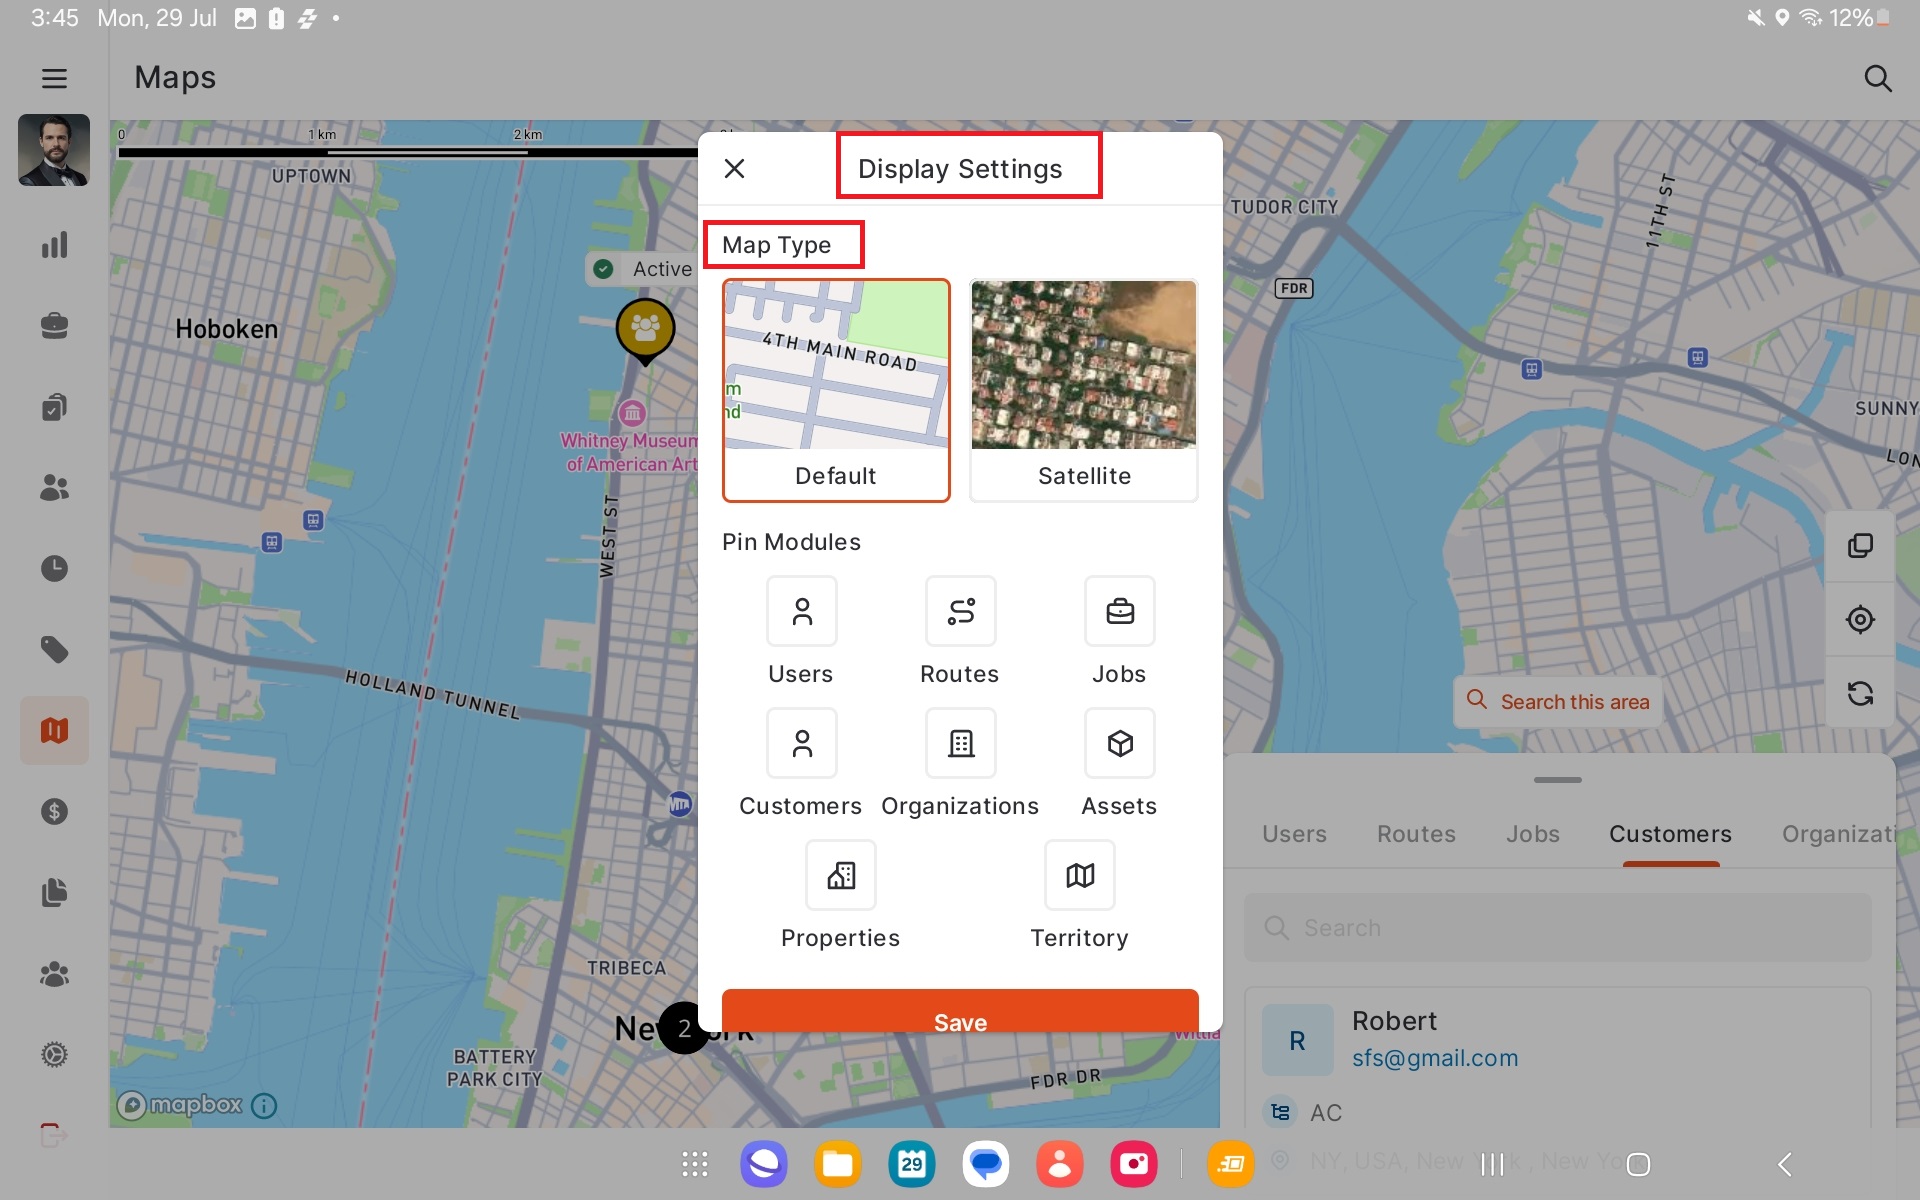Toggle the Routes pin module
This screenshot has height=1200, width=1920.
pos(960,611)
